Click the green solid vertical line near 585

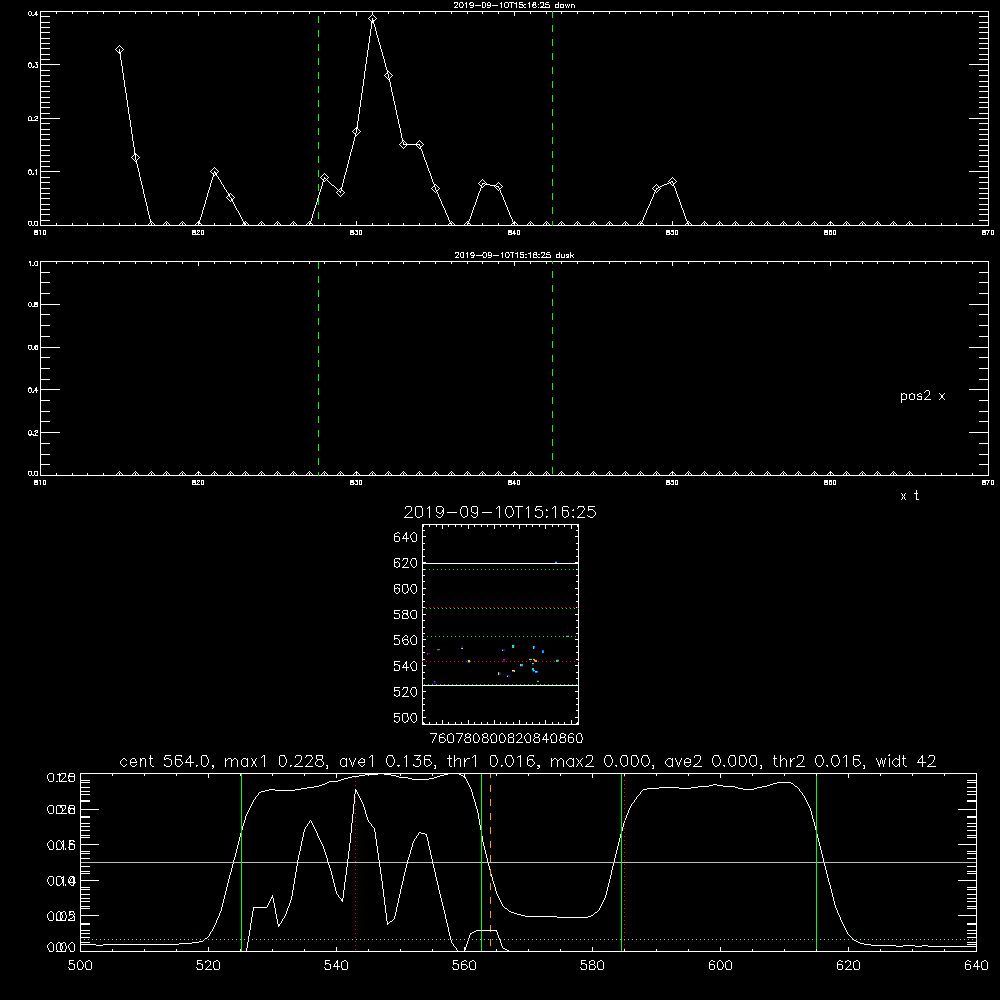621,861
